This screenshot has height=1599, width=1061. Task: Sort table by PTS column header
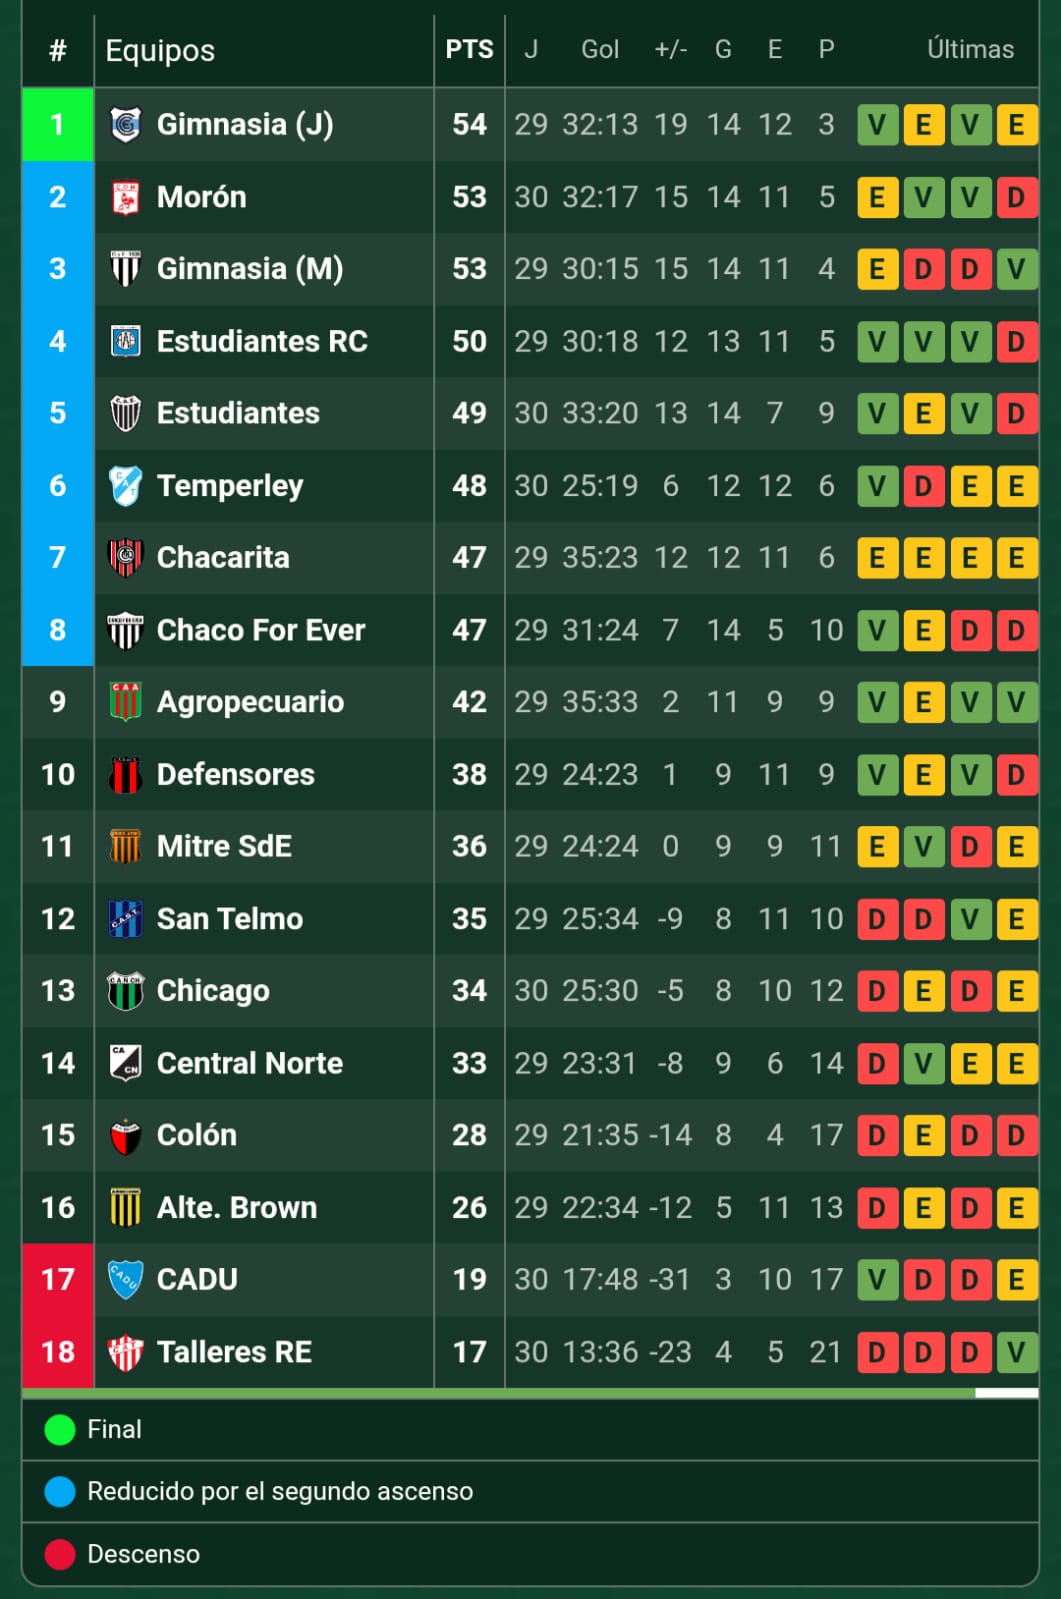(x=469, y=50)
